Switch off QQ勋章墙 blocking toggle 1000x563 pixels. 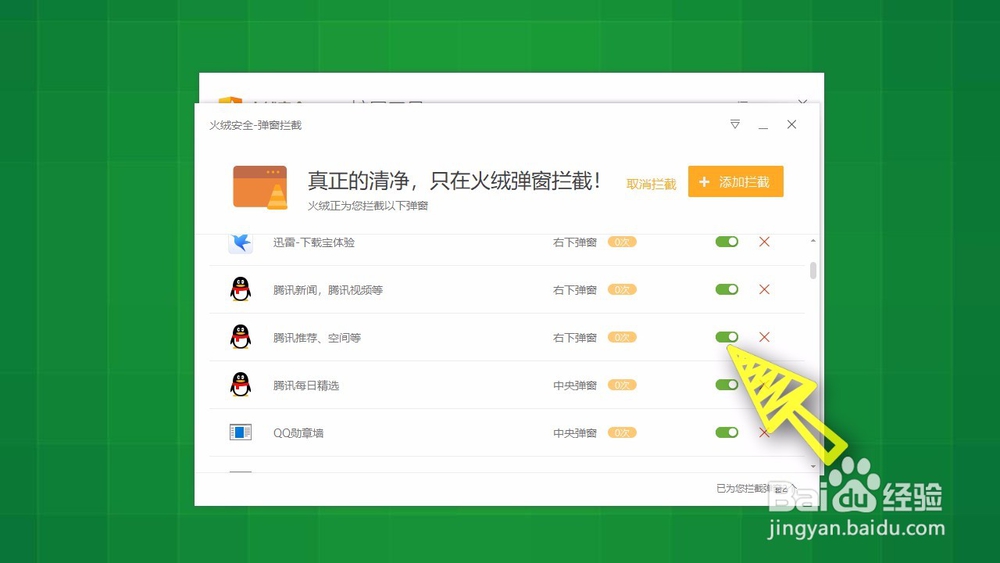click(x=727, y=433)
